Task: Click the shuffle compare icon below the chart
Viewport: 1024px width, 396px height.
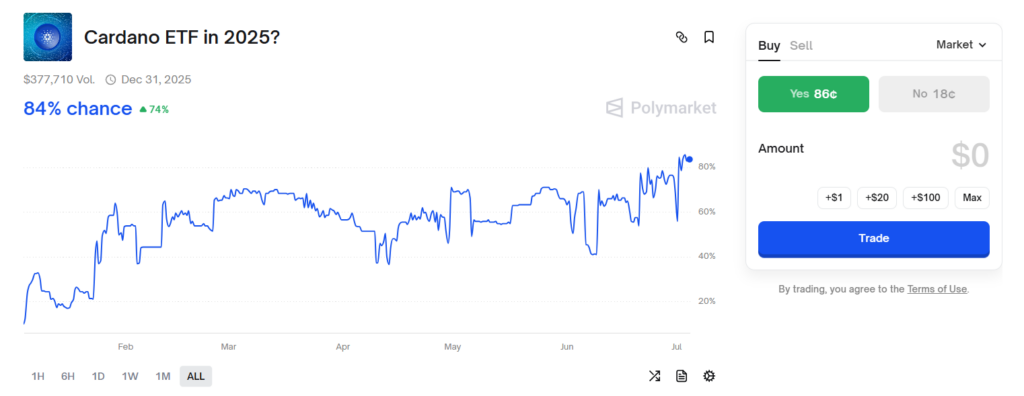Action: tap(654, 376)
